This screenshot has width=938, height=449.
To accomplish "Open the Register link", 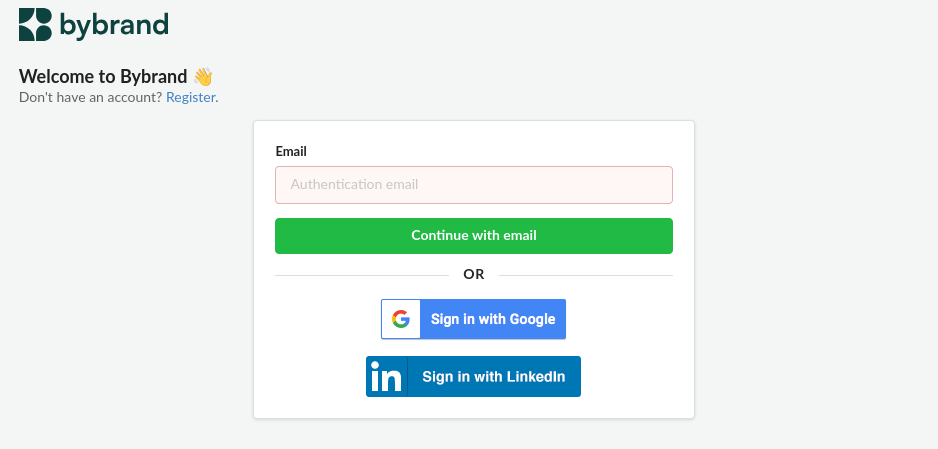I will point(190,97).
